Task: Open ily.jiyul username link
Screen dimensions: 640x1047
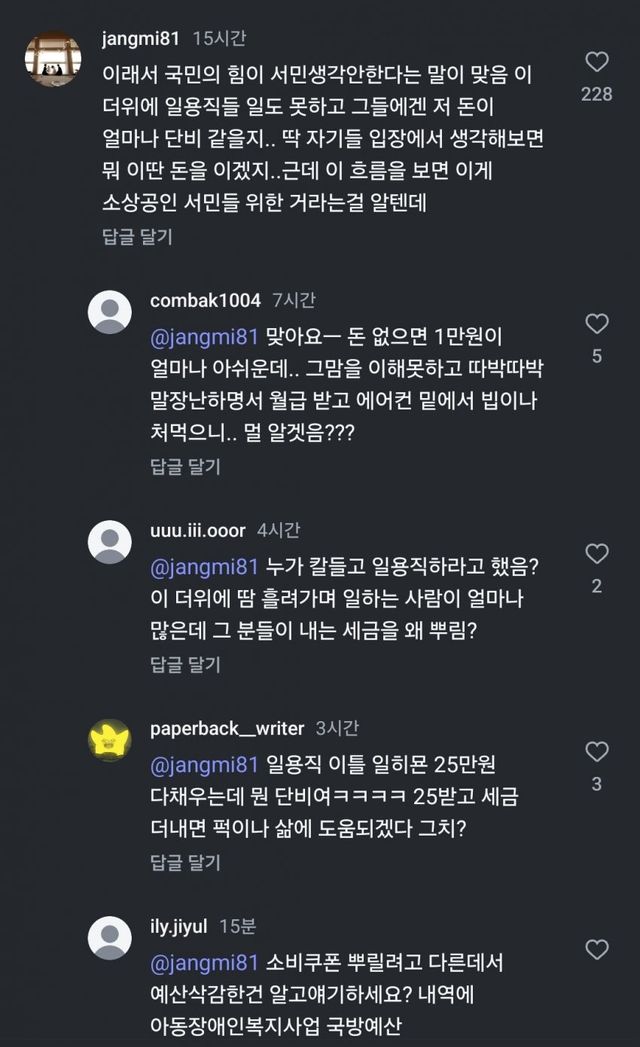Action: click(x=178, y=926)
